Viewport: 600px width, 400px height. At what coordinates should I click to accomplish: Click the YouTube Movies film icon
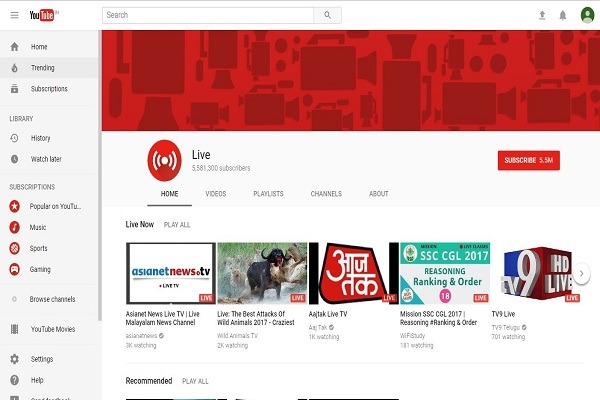click(15, 329)
